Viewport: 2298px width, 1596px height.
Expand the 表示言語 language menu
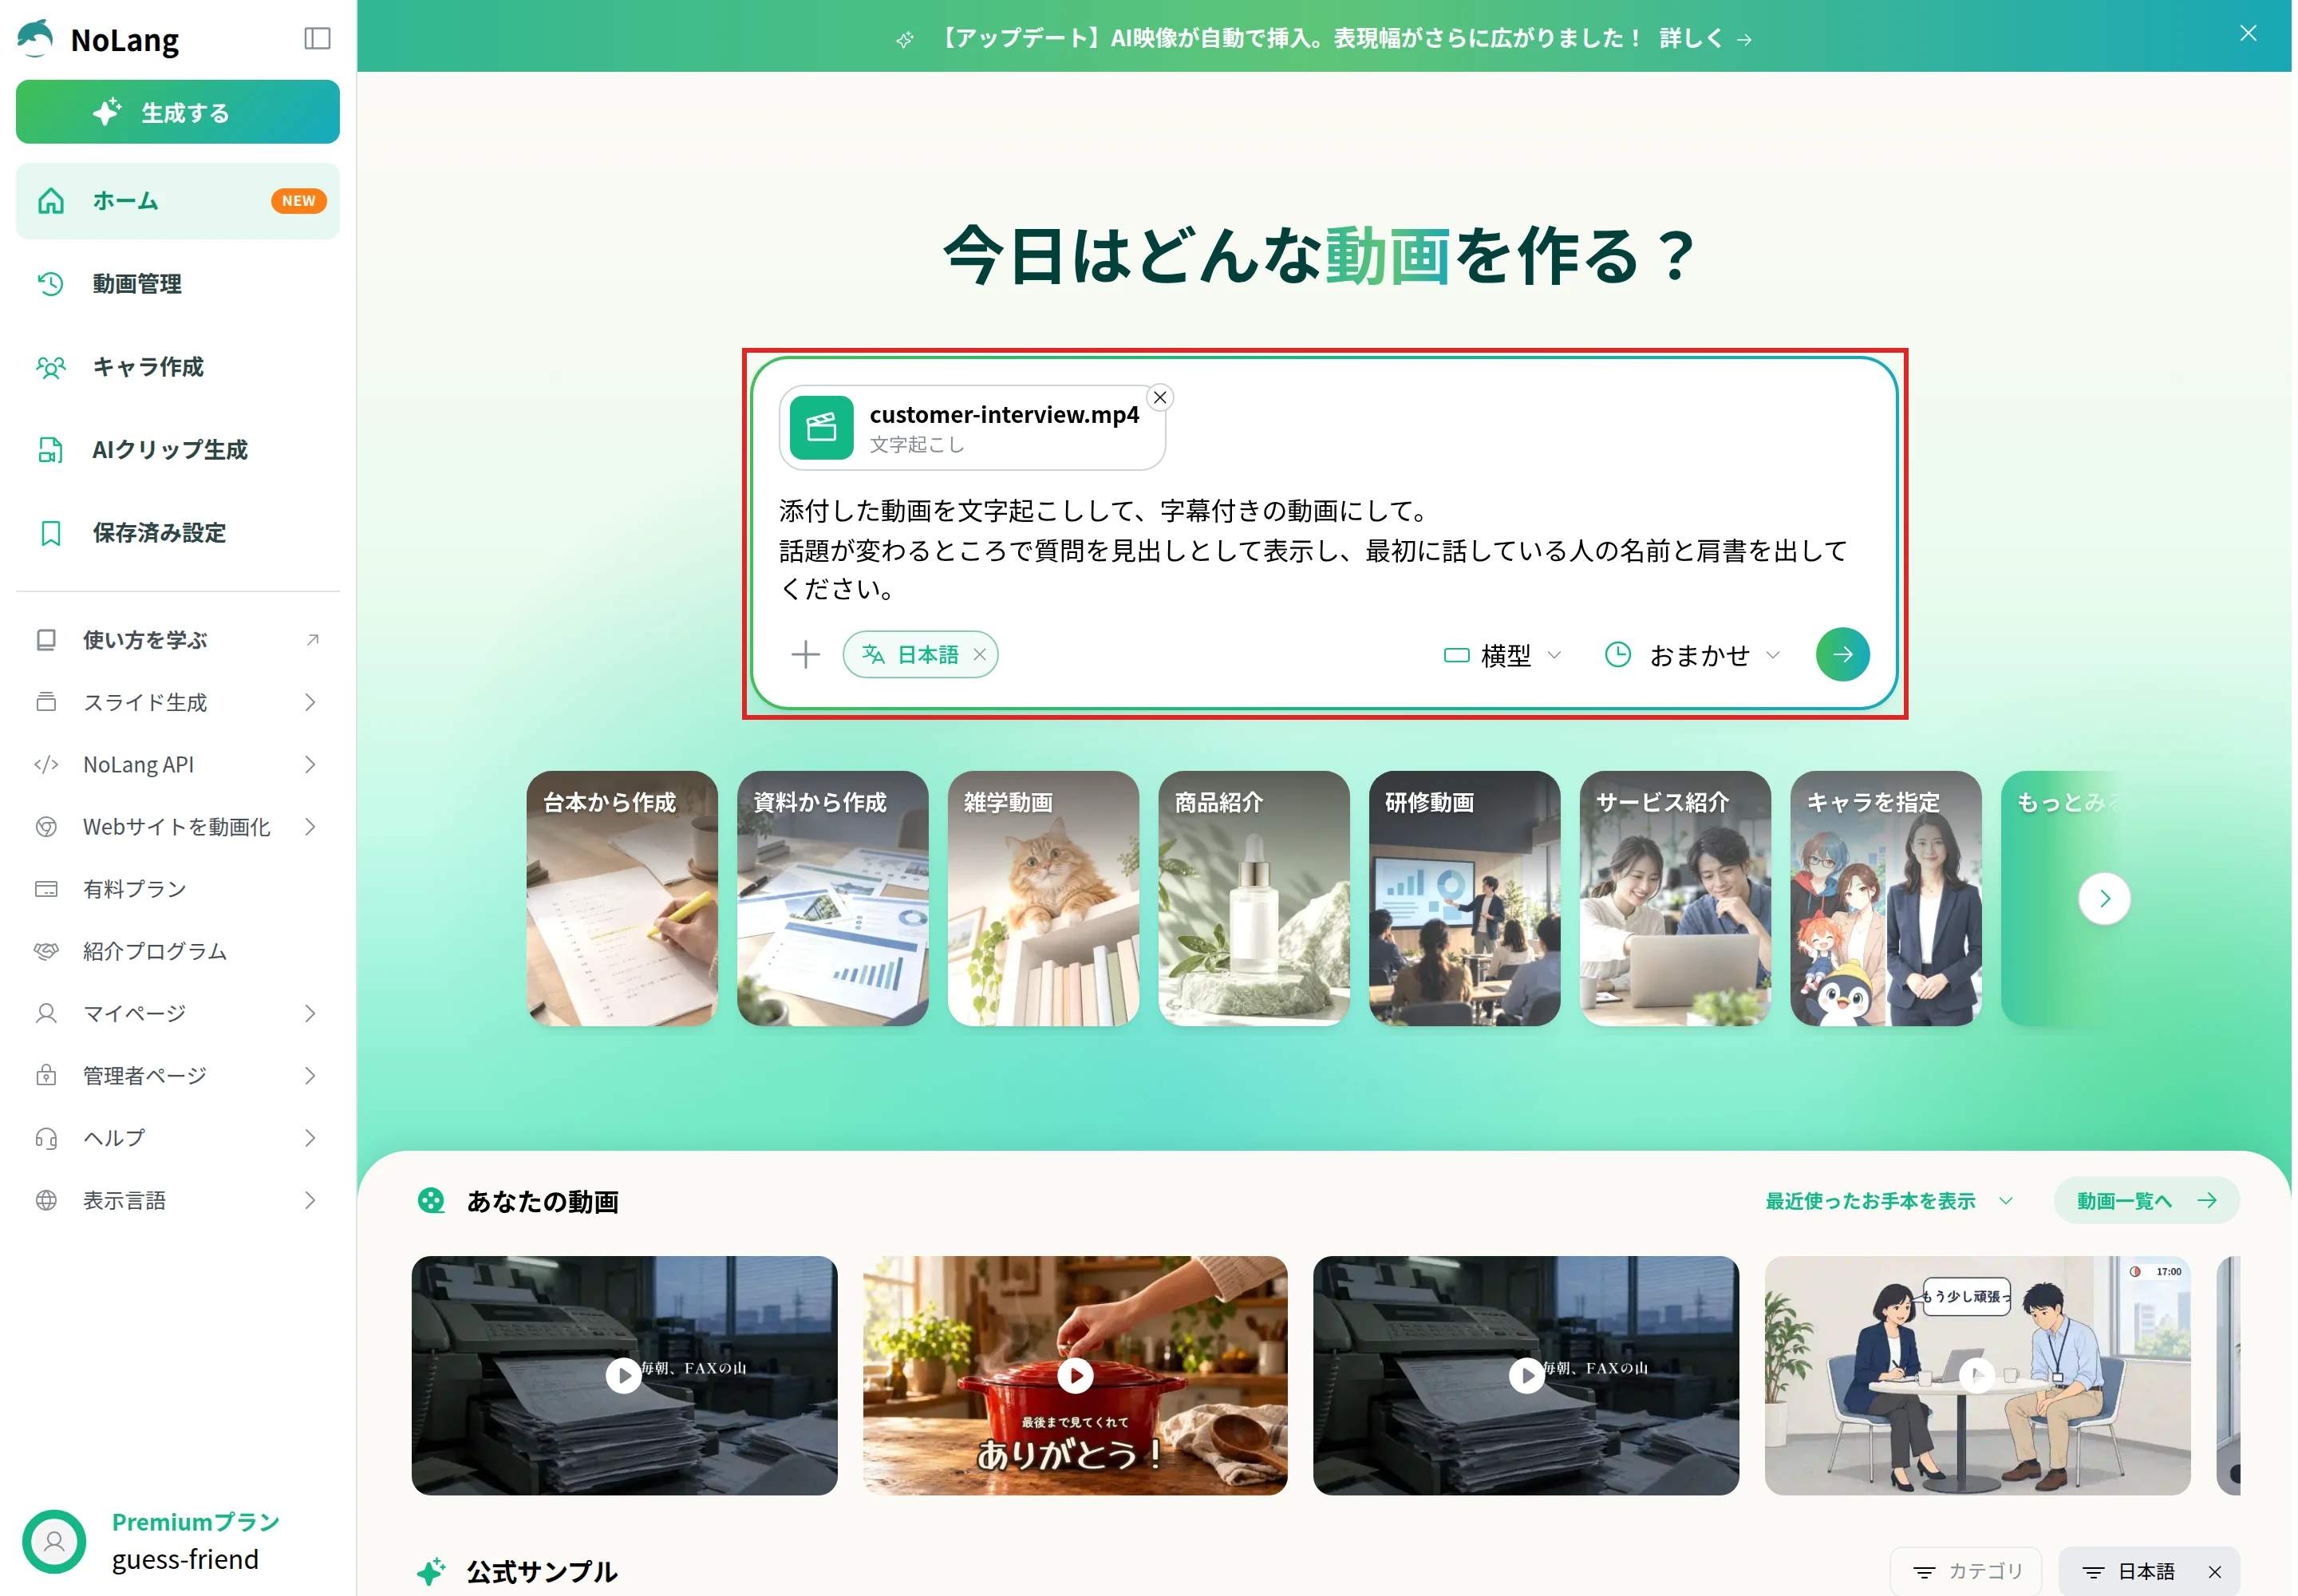coord(178,1200)
